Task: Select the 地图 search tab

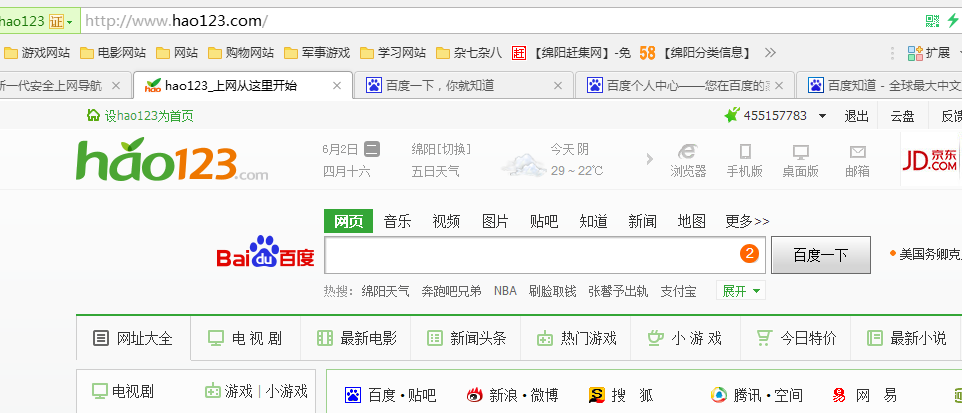Action: [x=691, y=221]
